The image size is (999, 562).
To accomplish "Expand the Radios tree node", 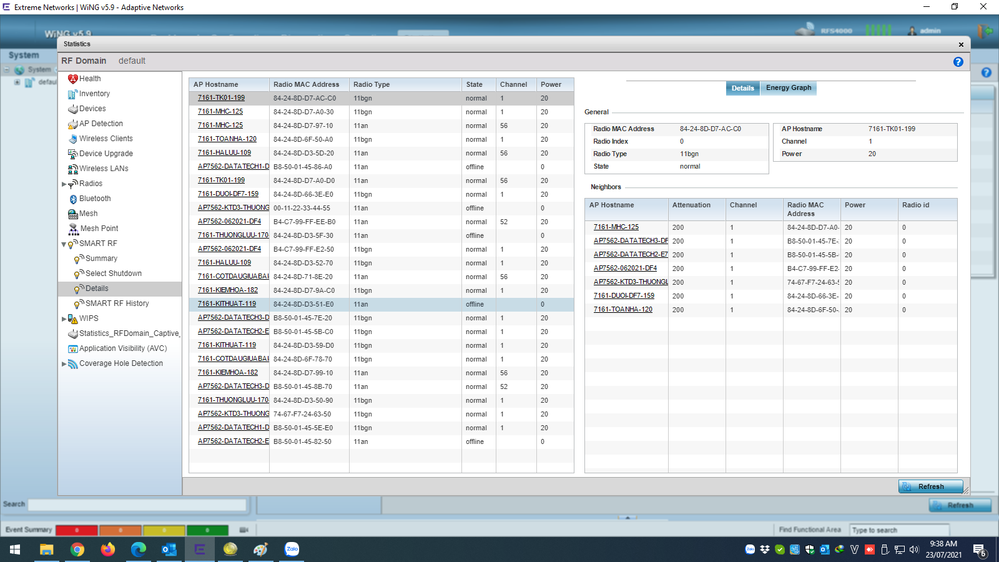I will coord(64,184).
